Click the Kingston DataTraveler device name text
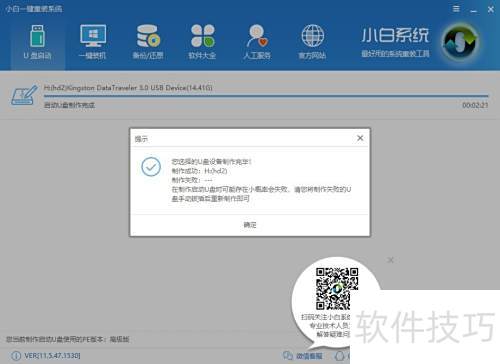 pyautogui.click(x=128, y=88)
